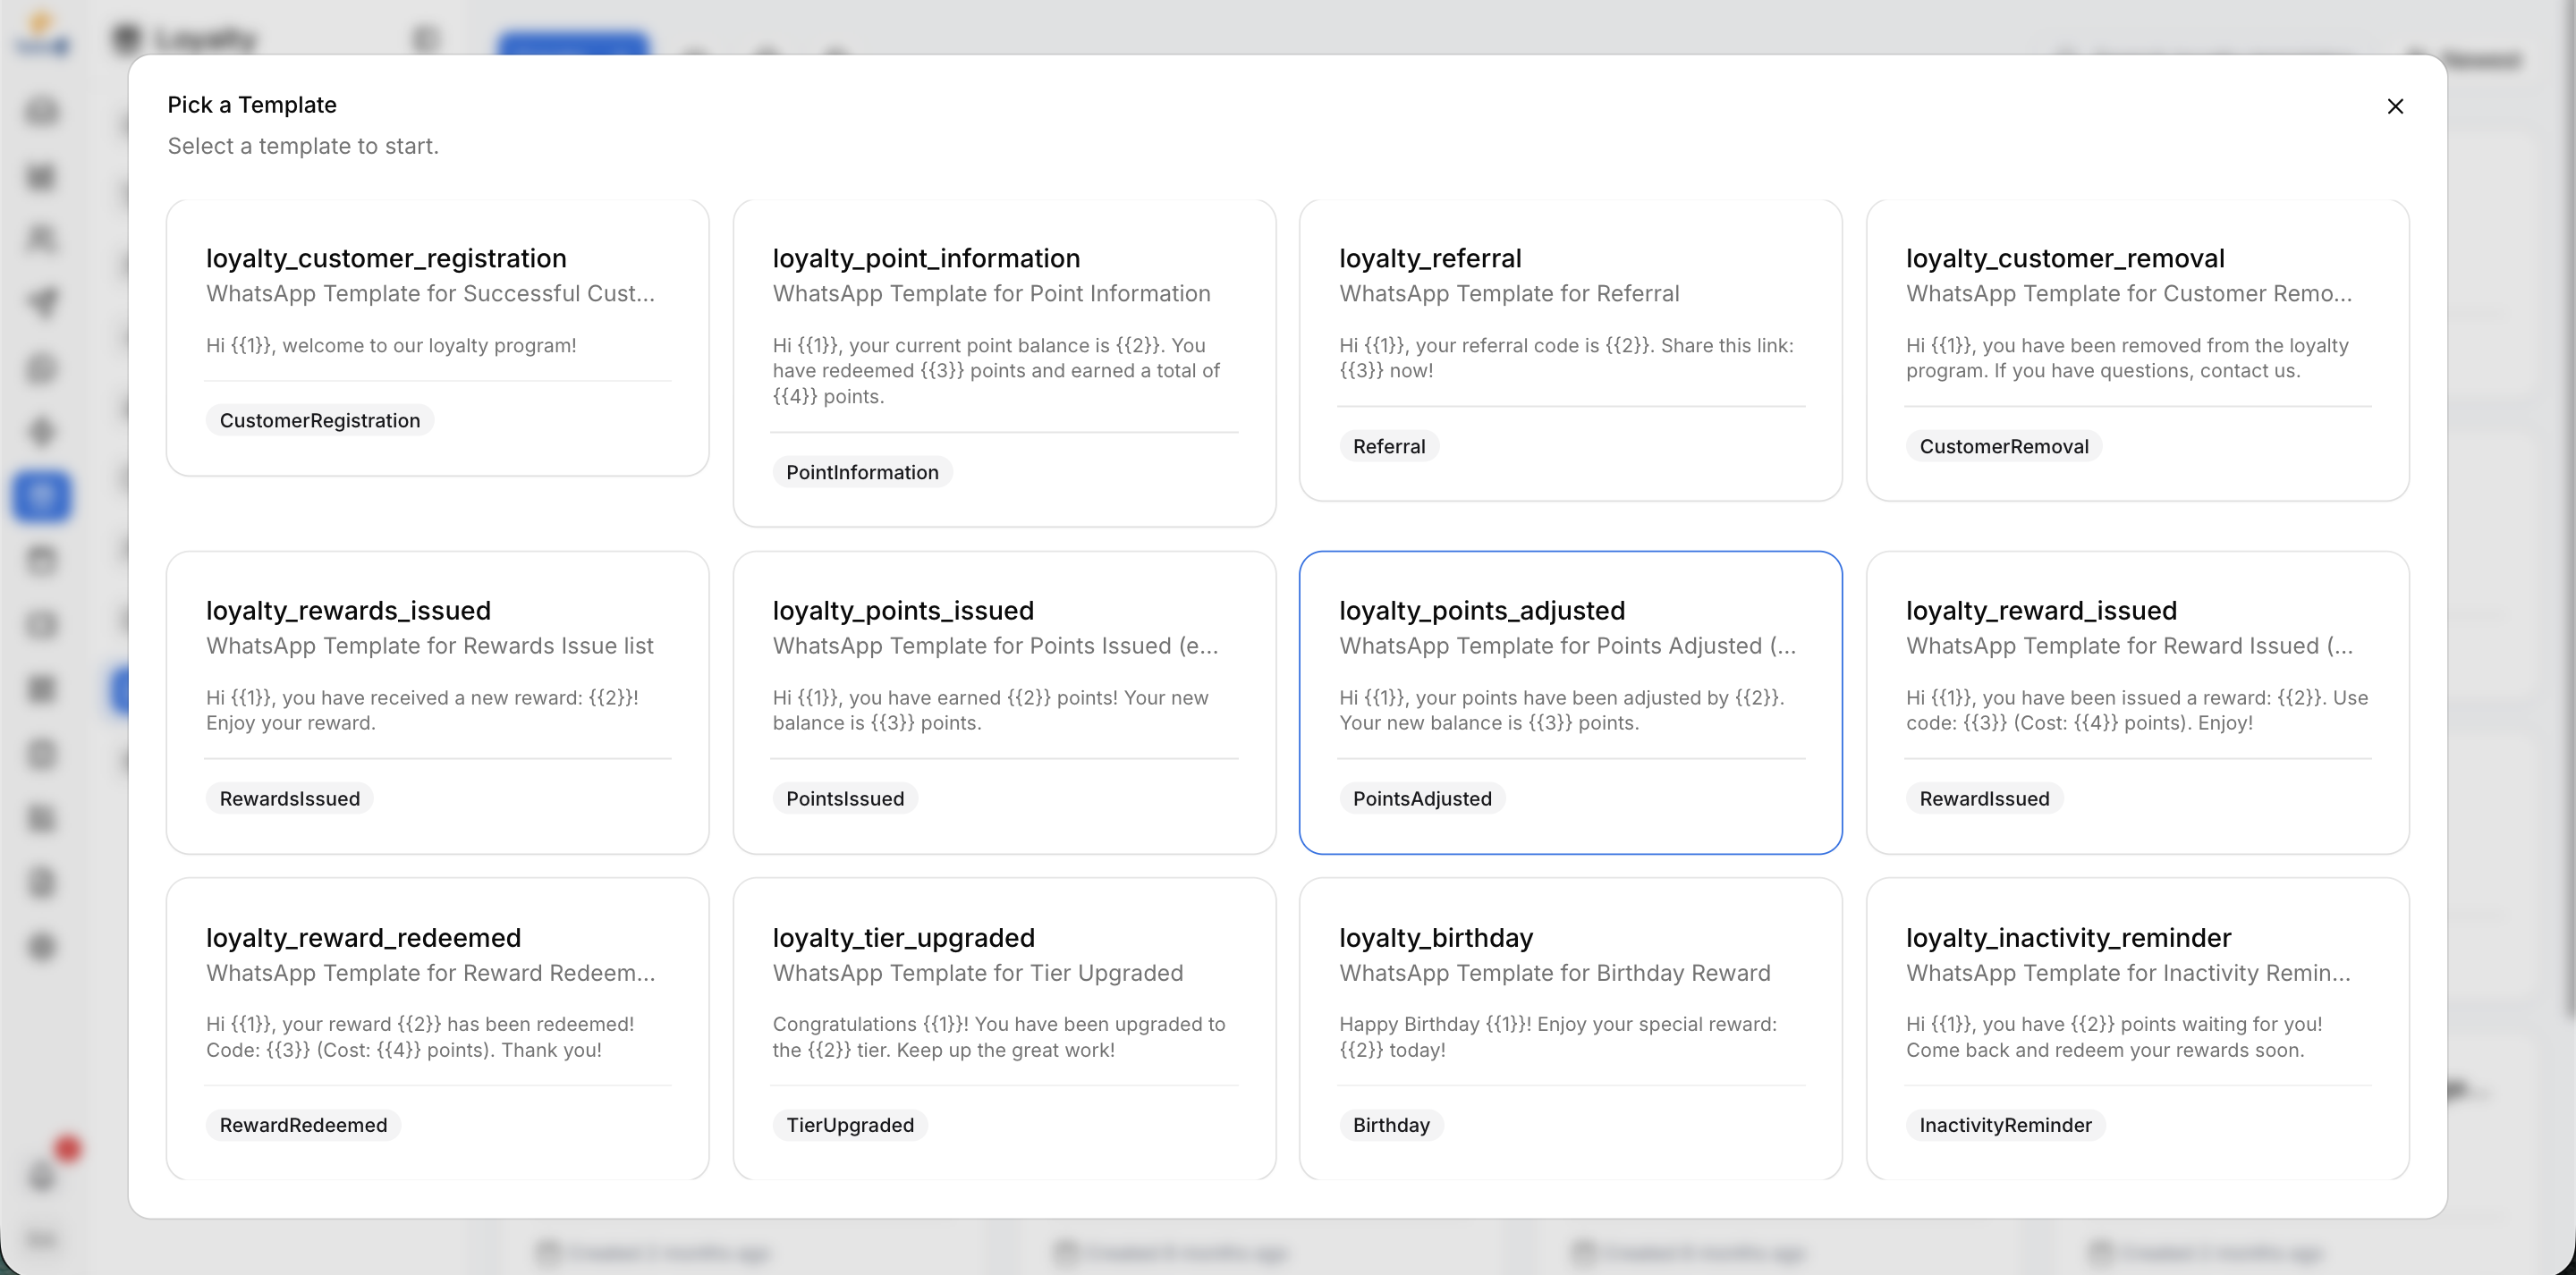Click the TierUpgraded tag chip

(850, 1125)
